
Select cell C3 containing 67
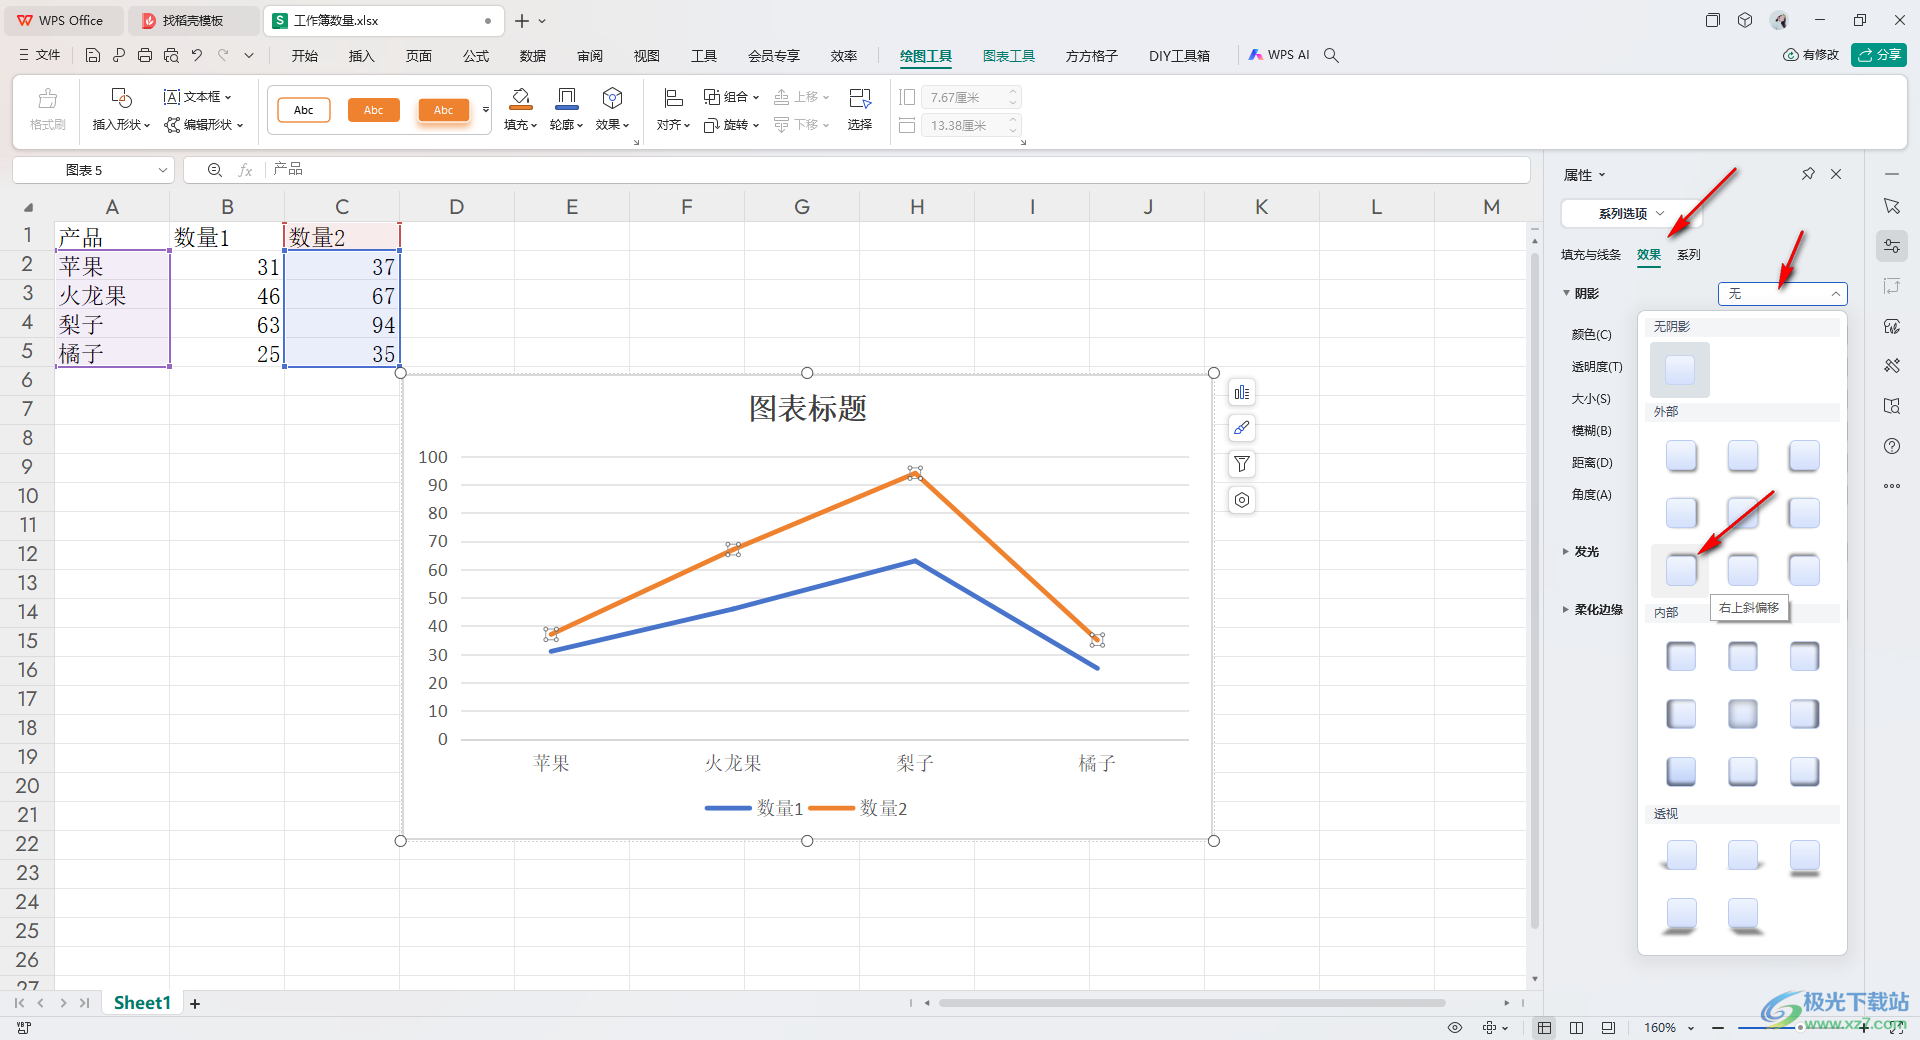(342, 295)
